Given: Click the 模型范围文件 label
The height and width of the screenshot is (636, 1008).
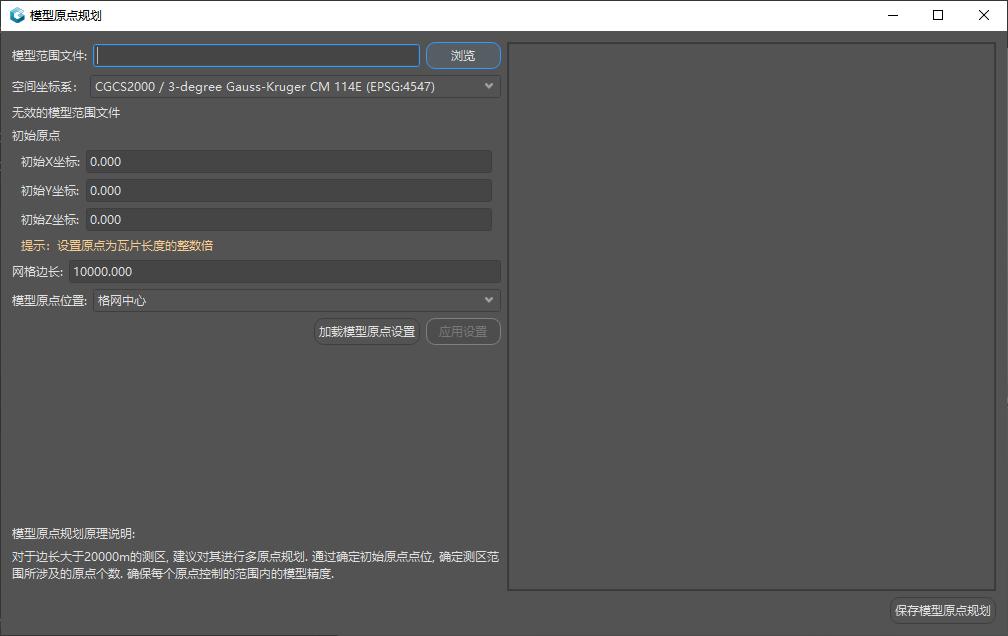Looking at the screenshot, I should 49,56.
